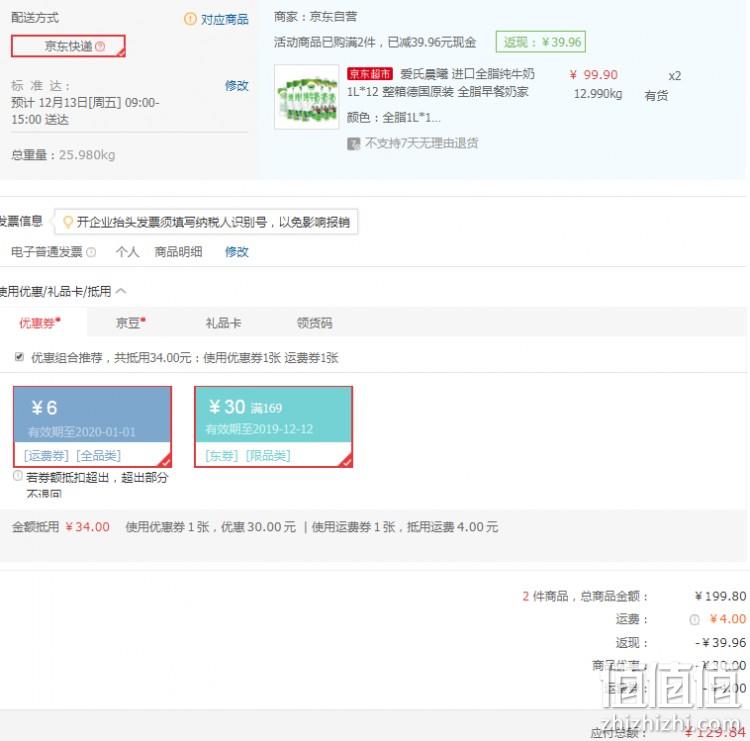Click the 不支持7天无理由退货 question icon

click(353, 144)
